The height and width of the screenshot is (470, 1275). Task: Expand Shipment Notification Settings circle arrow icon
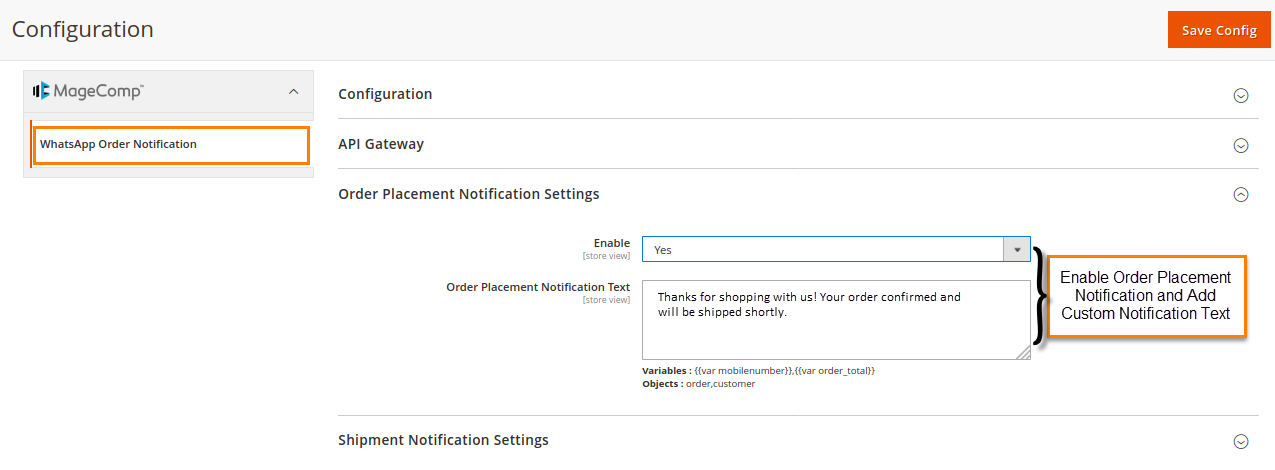[x=1241, y=441]
